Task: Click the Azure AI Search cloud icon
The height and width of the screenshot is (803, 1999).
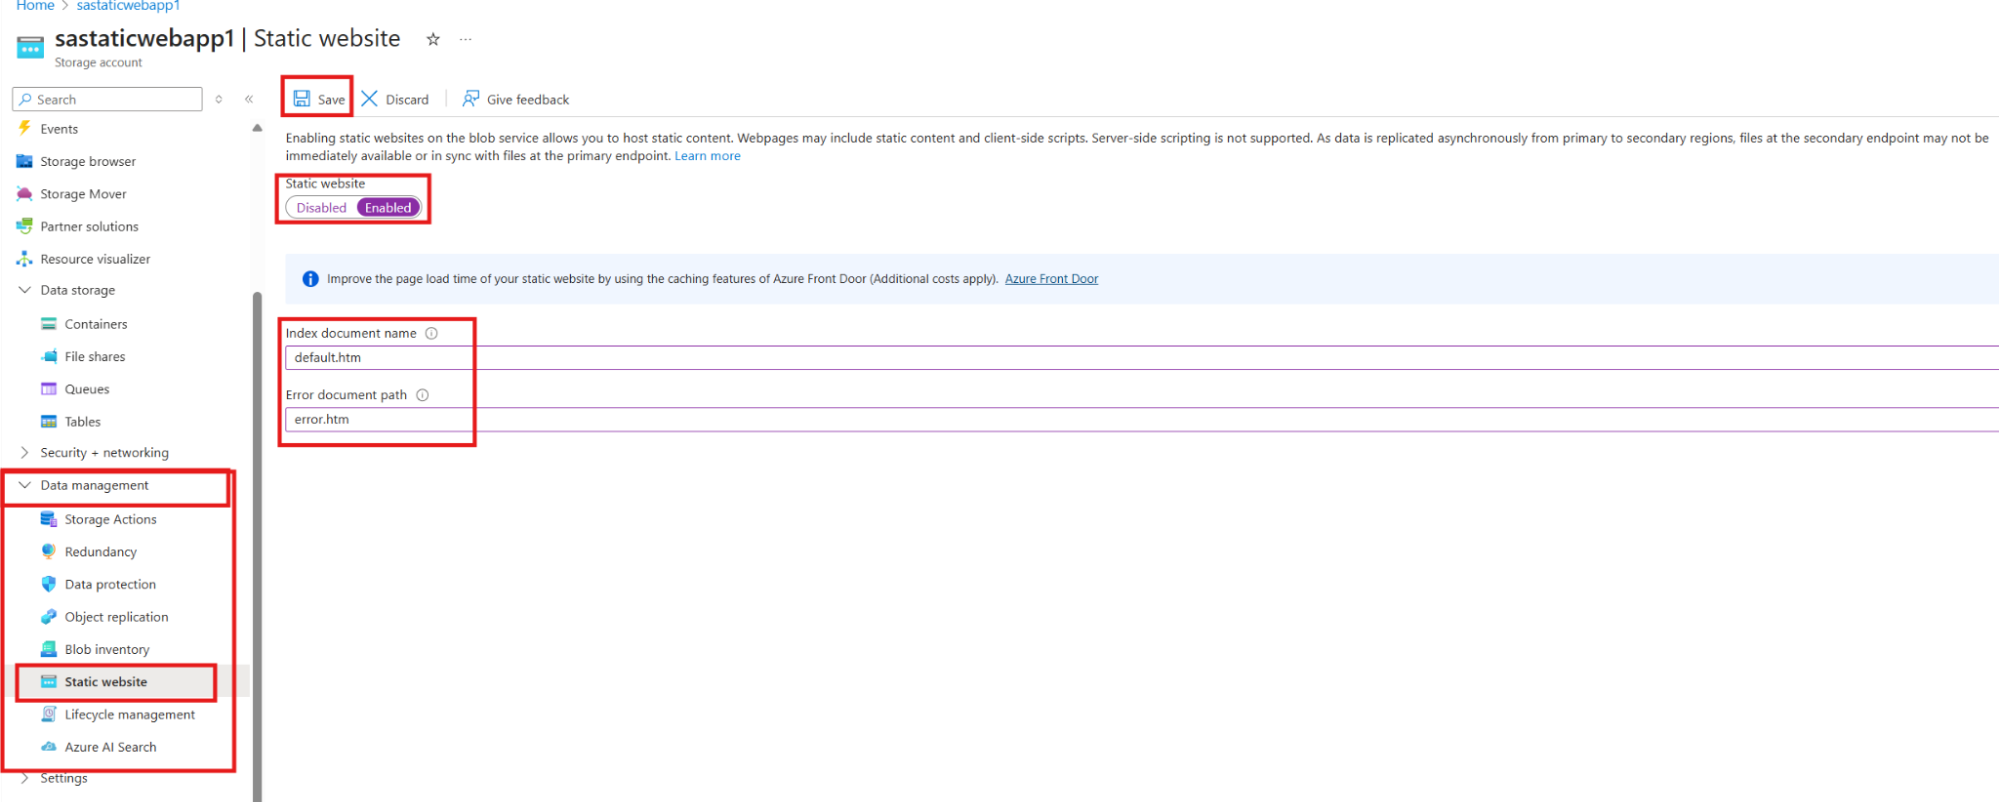Action: [49, 747]
